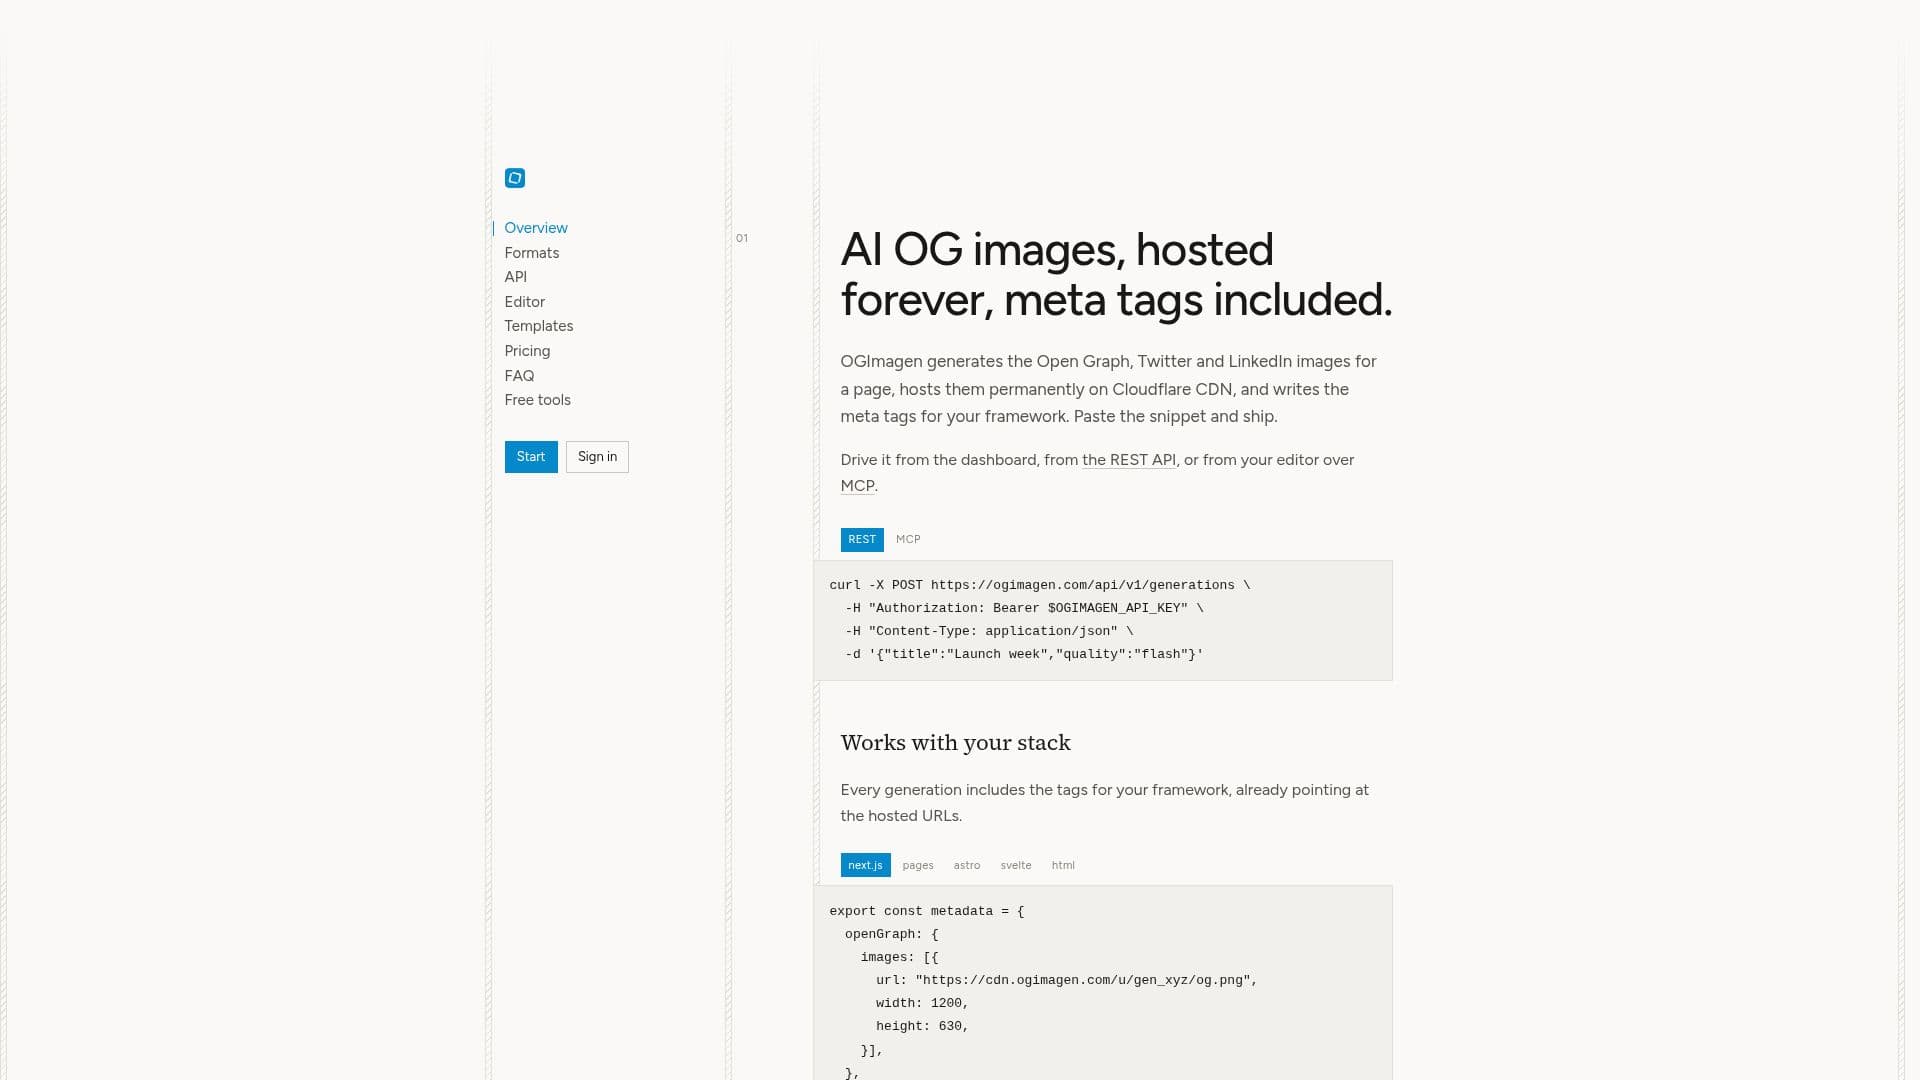Click the Launch week JSON payload line
1920x1080 pixels.
click(x=1024, y=654)
